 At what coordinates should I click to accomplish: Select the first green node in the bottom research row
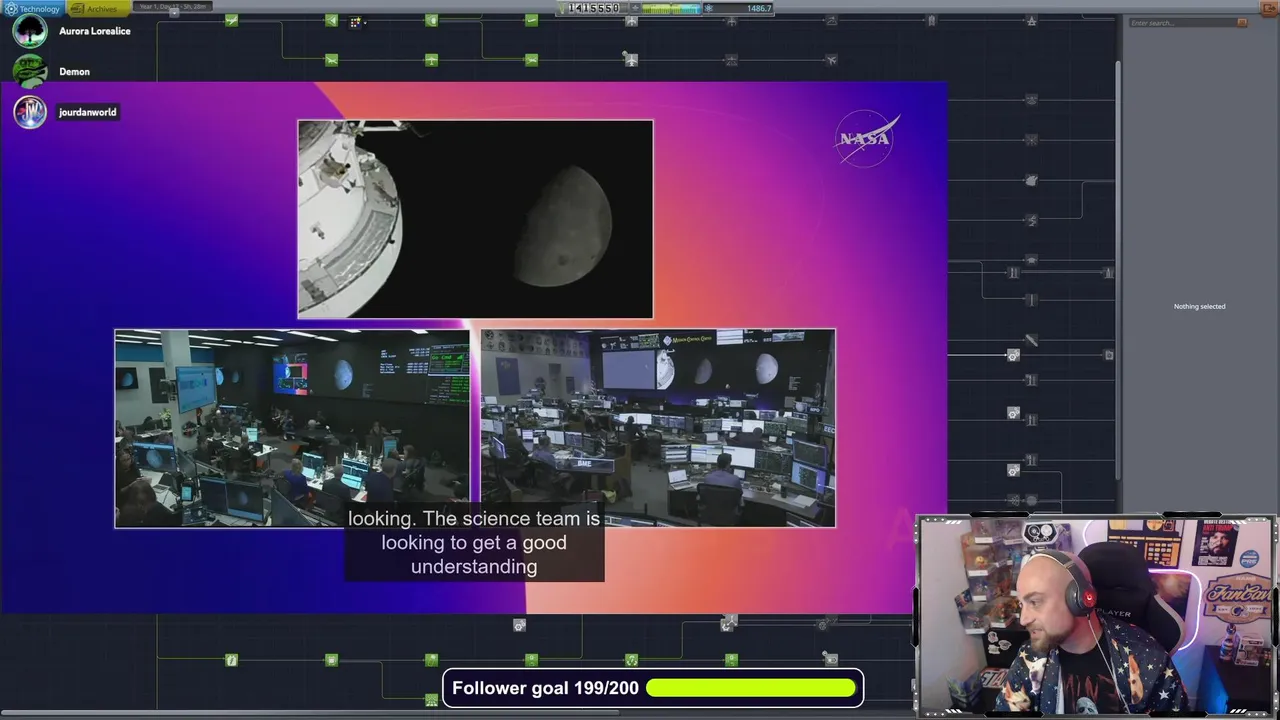(231, 660)
